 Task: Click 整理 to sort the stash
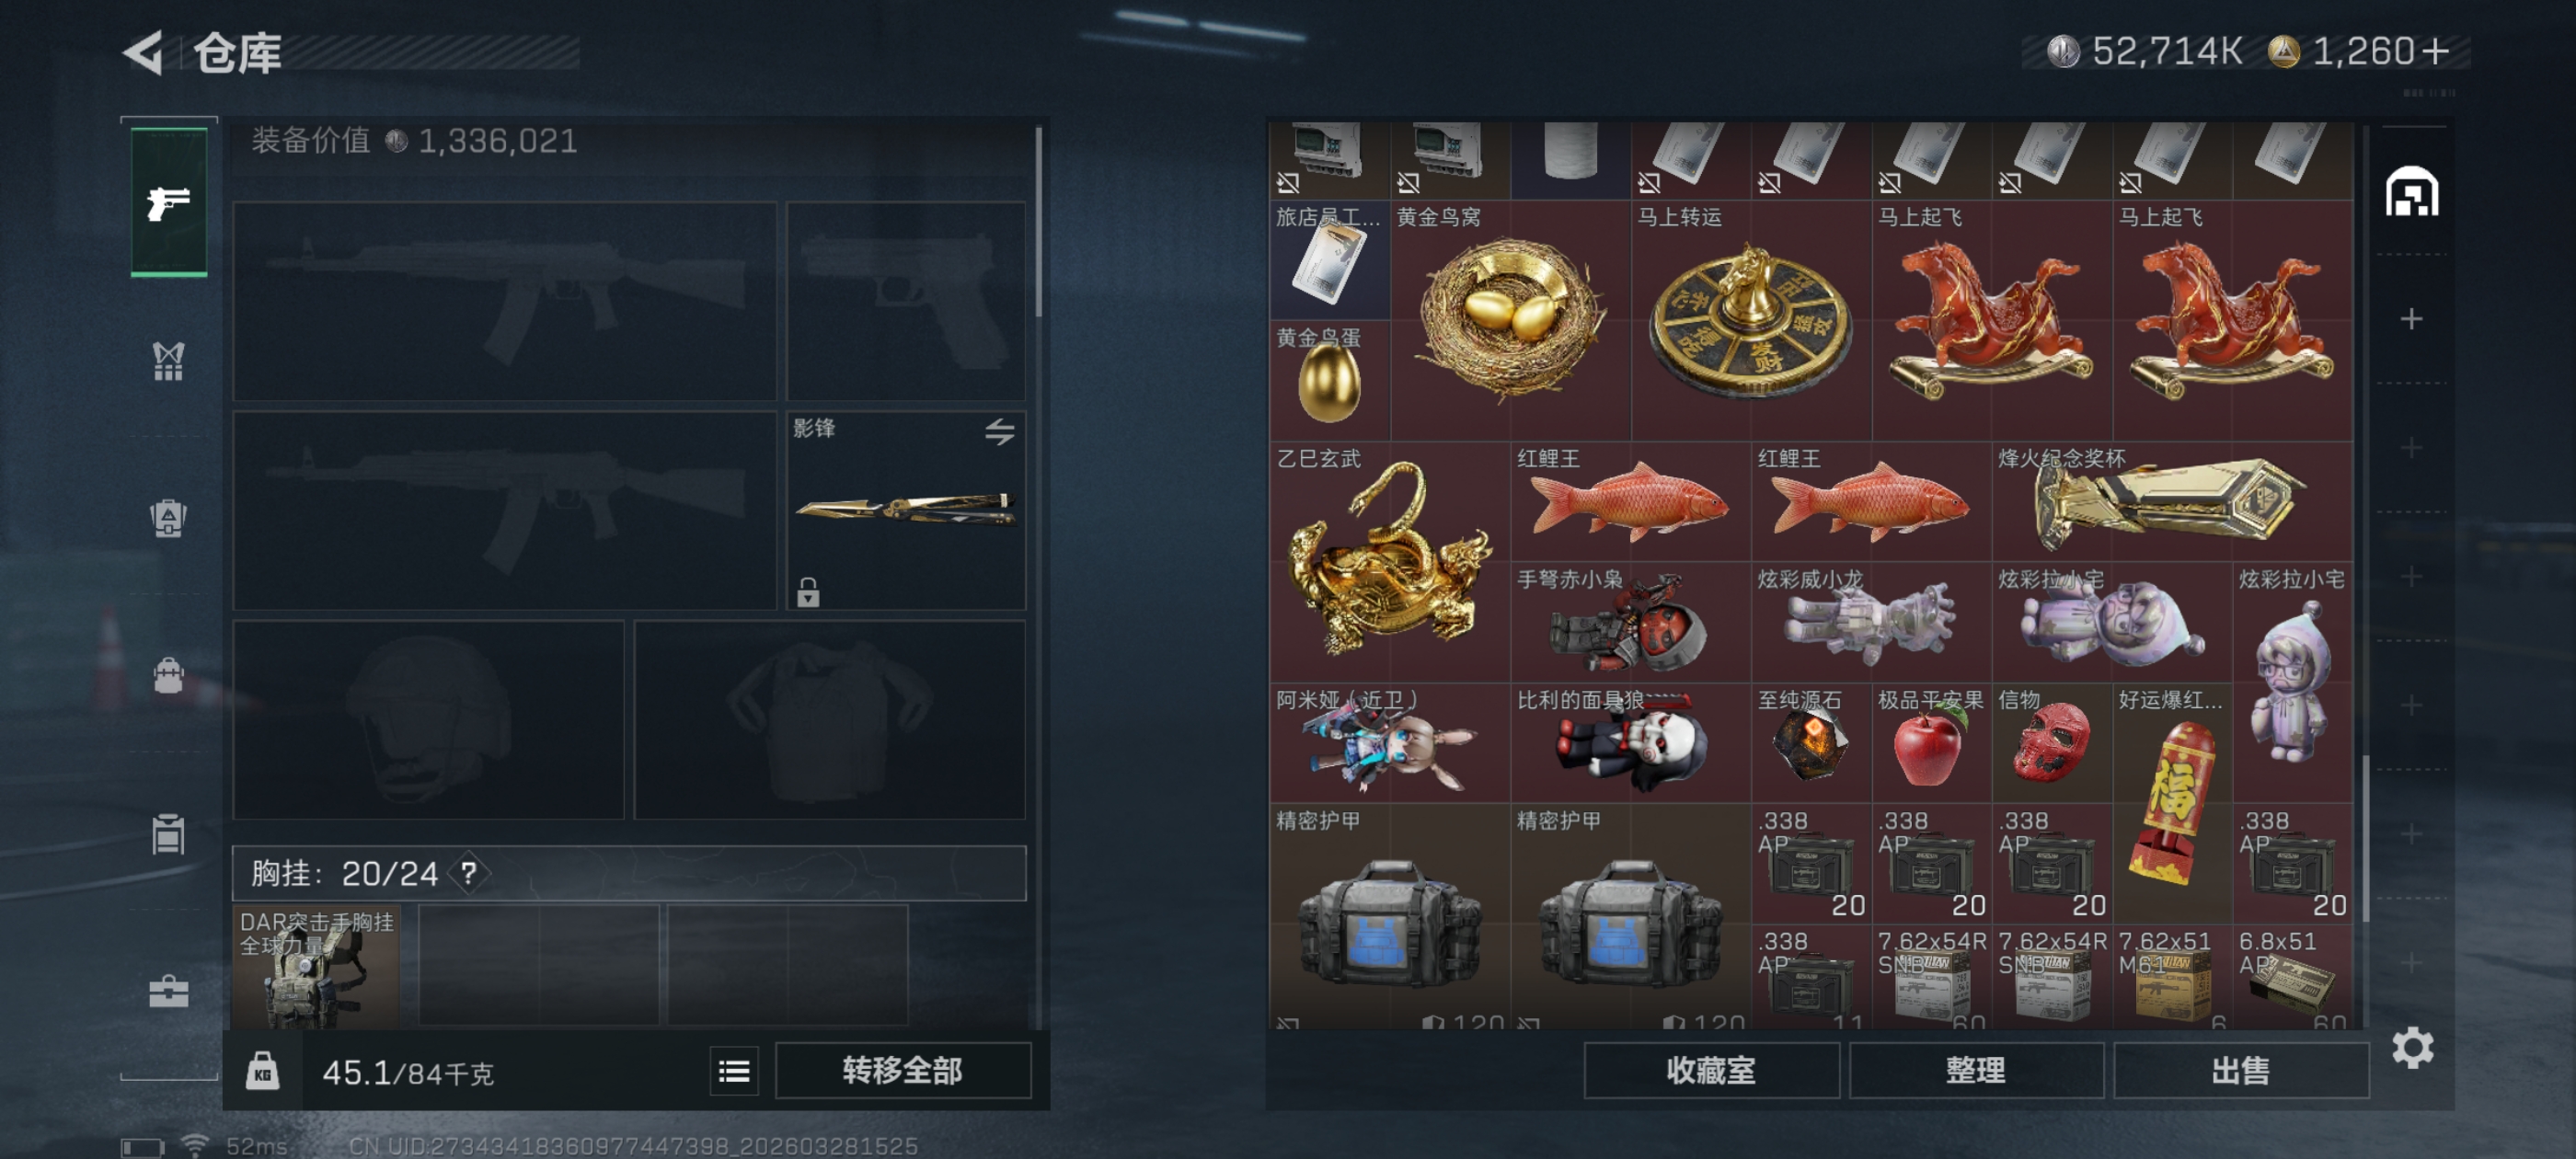[1975, 1071]
